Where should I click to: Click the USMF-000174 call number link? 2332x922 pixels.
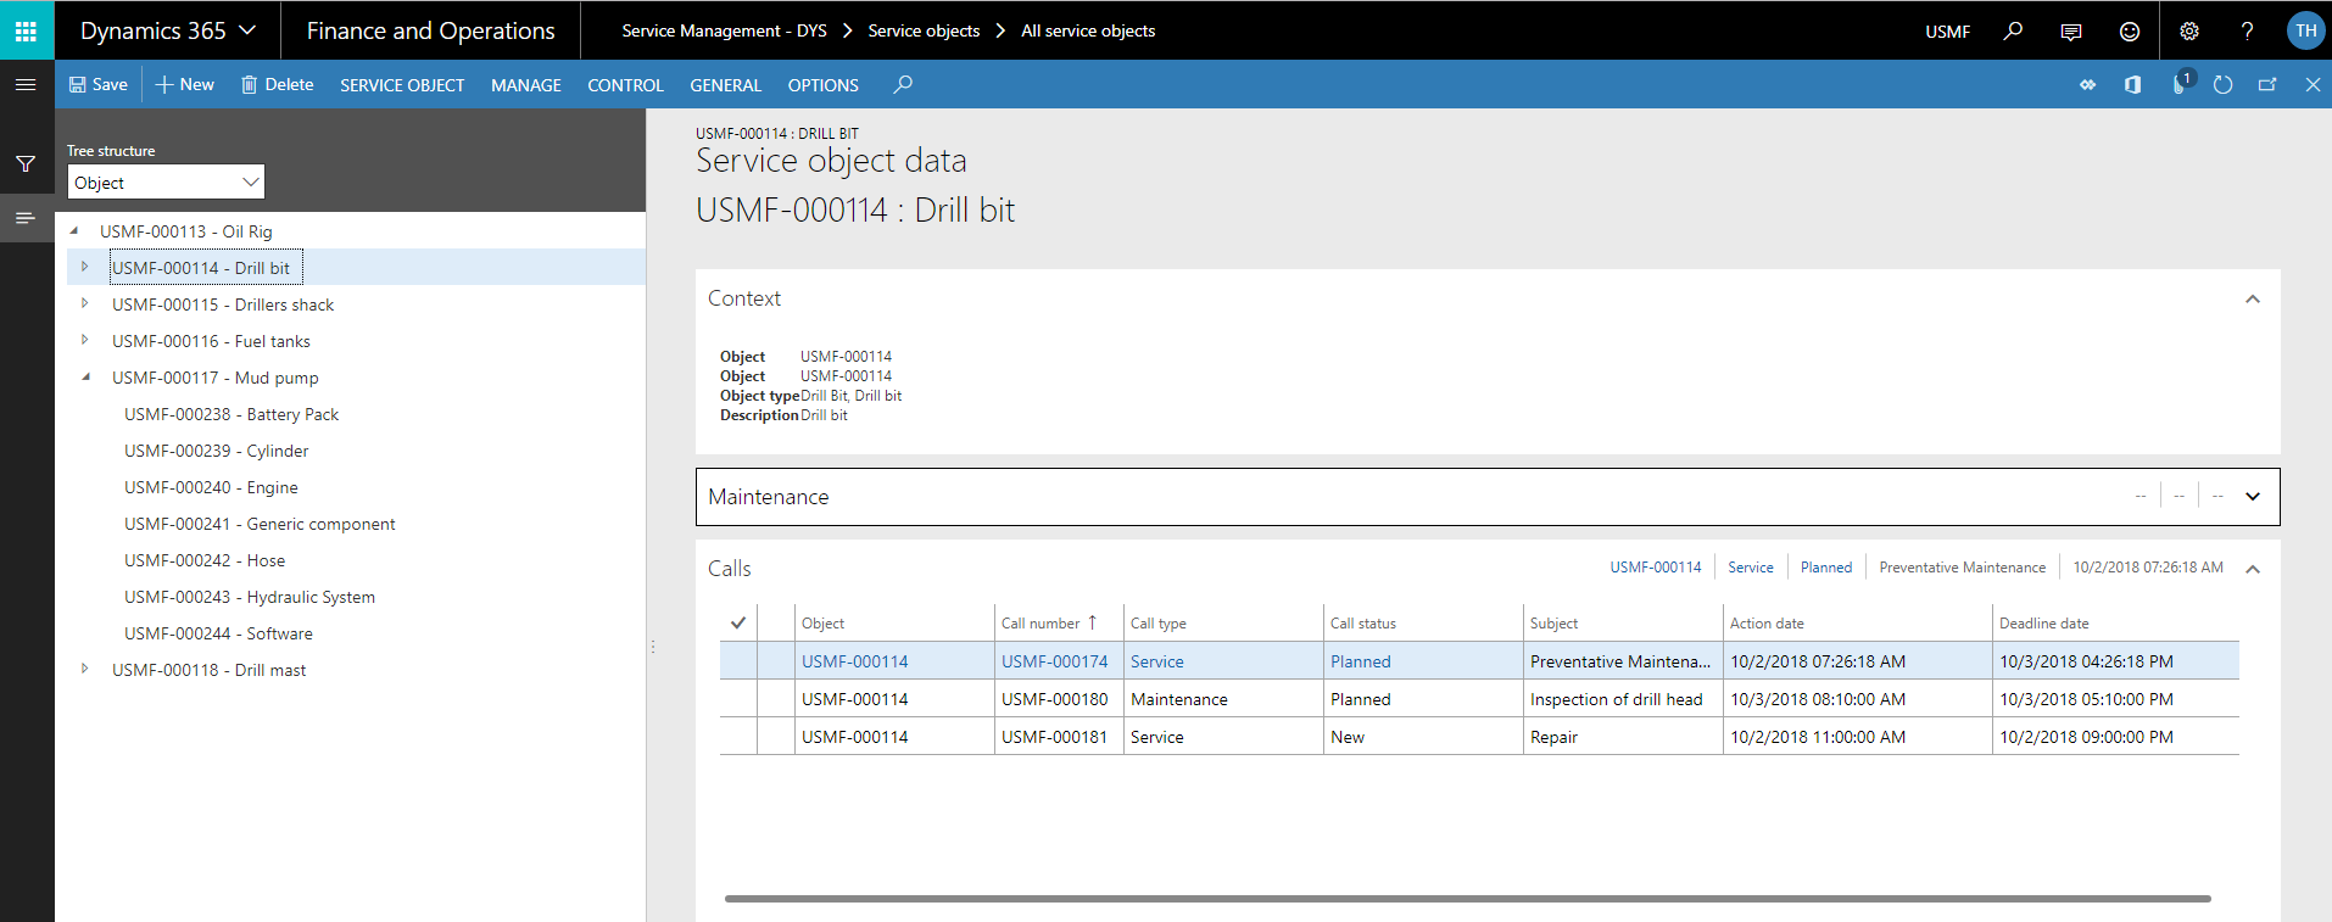click(1054, 661)
